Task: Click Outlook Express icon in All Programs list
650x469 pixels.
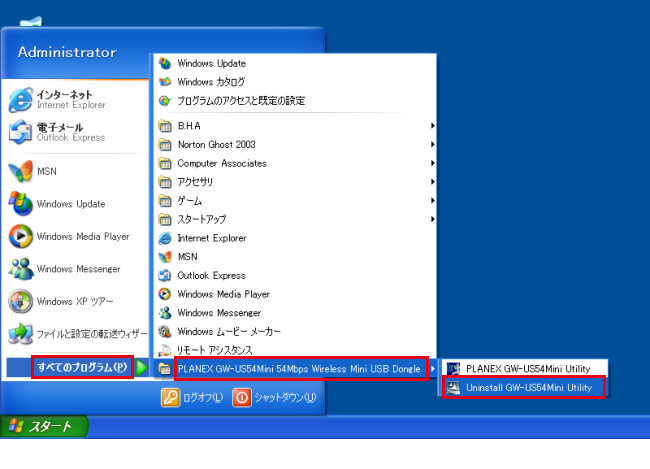Action: [x=165, y=275]
